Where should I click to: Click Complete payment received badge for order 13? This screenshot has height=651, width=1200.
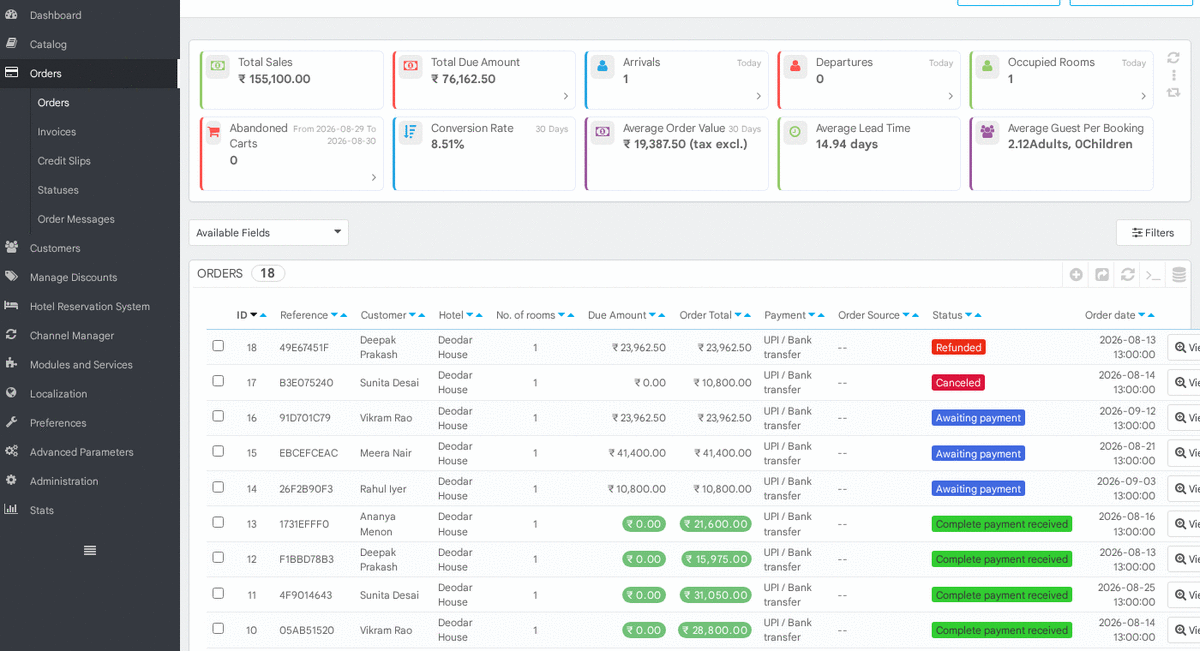pyautogui.click(x=1001, y=524)
